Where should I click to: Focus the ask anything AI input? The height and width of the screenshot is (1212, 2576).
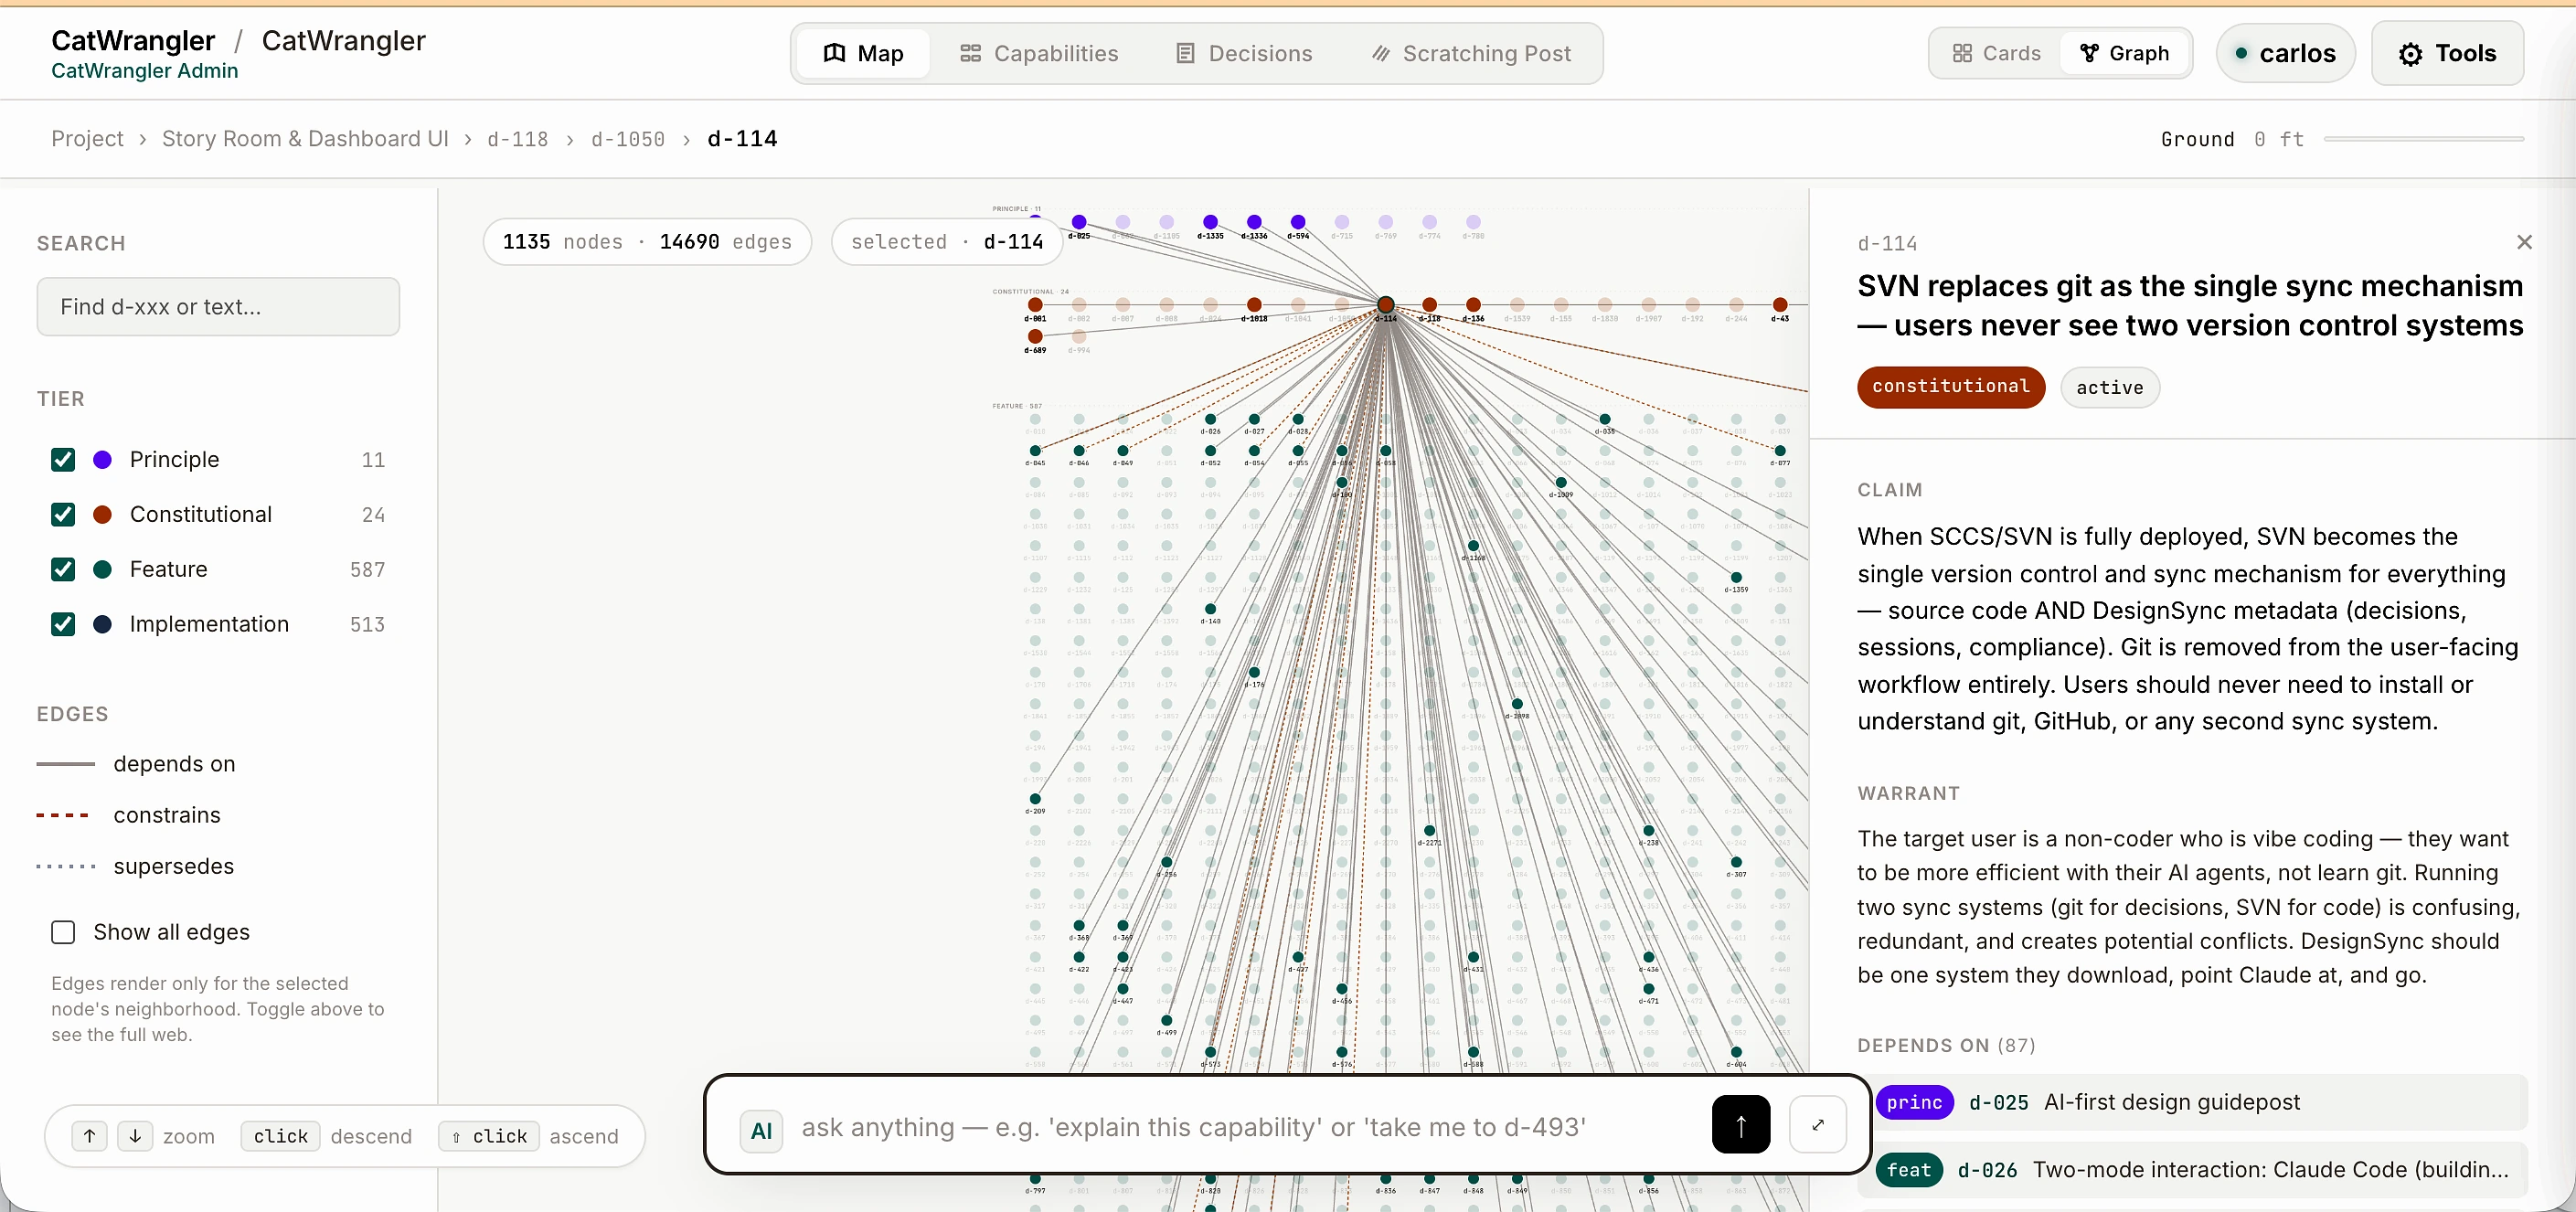coord(1193,1127)
